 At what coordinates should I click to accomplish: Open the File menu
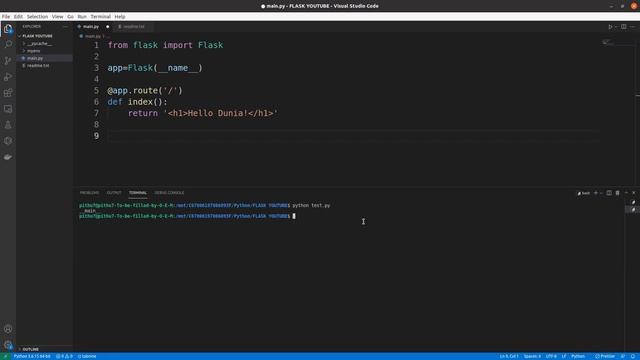tap(6, 17)
